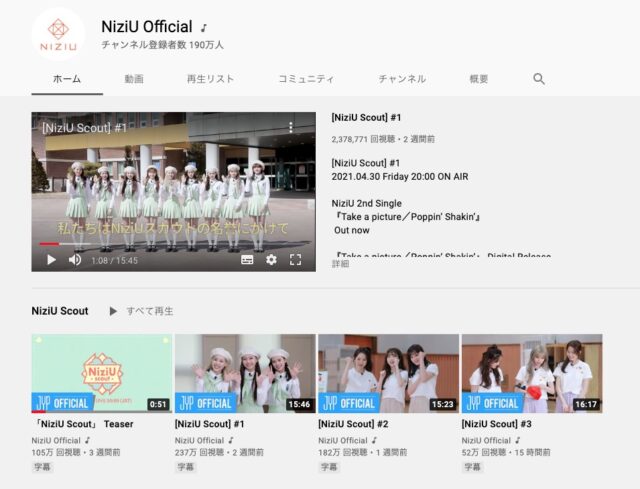Screen dimensions: 640x489
Task: Open the [NiziU Scout] #3 thumbnail
Action: 532,373
